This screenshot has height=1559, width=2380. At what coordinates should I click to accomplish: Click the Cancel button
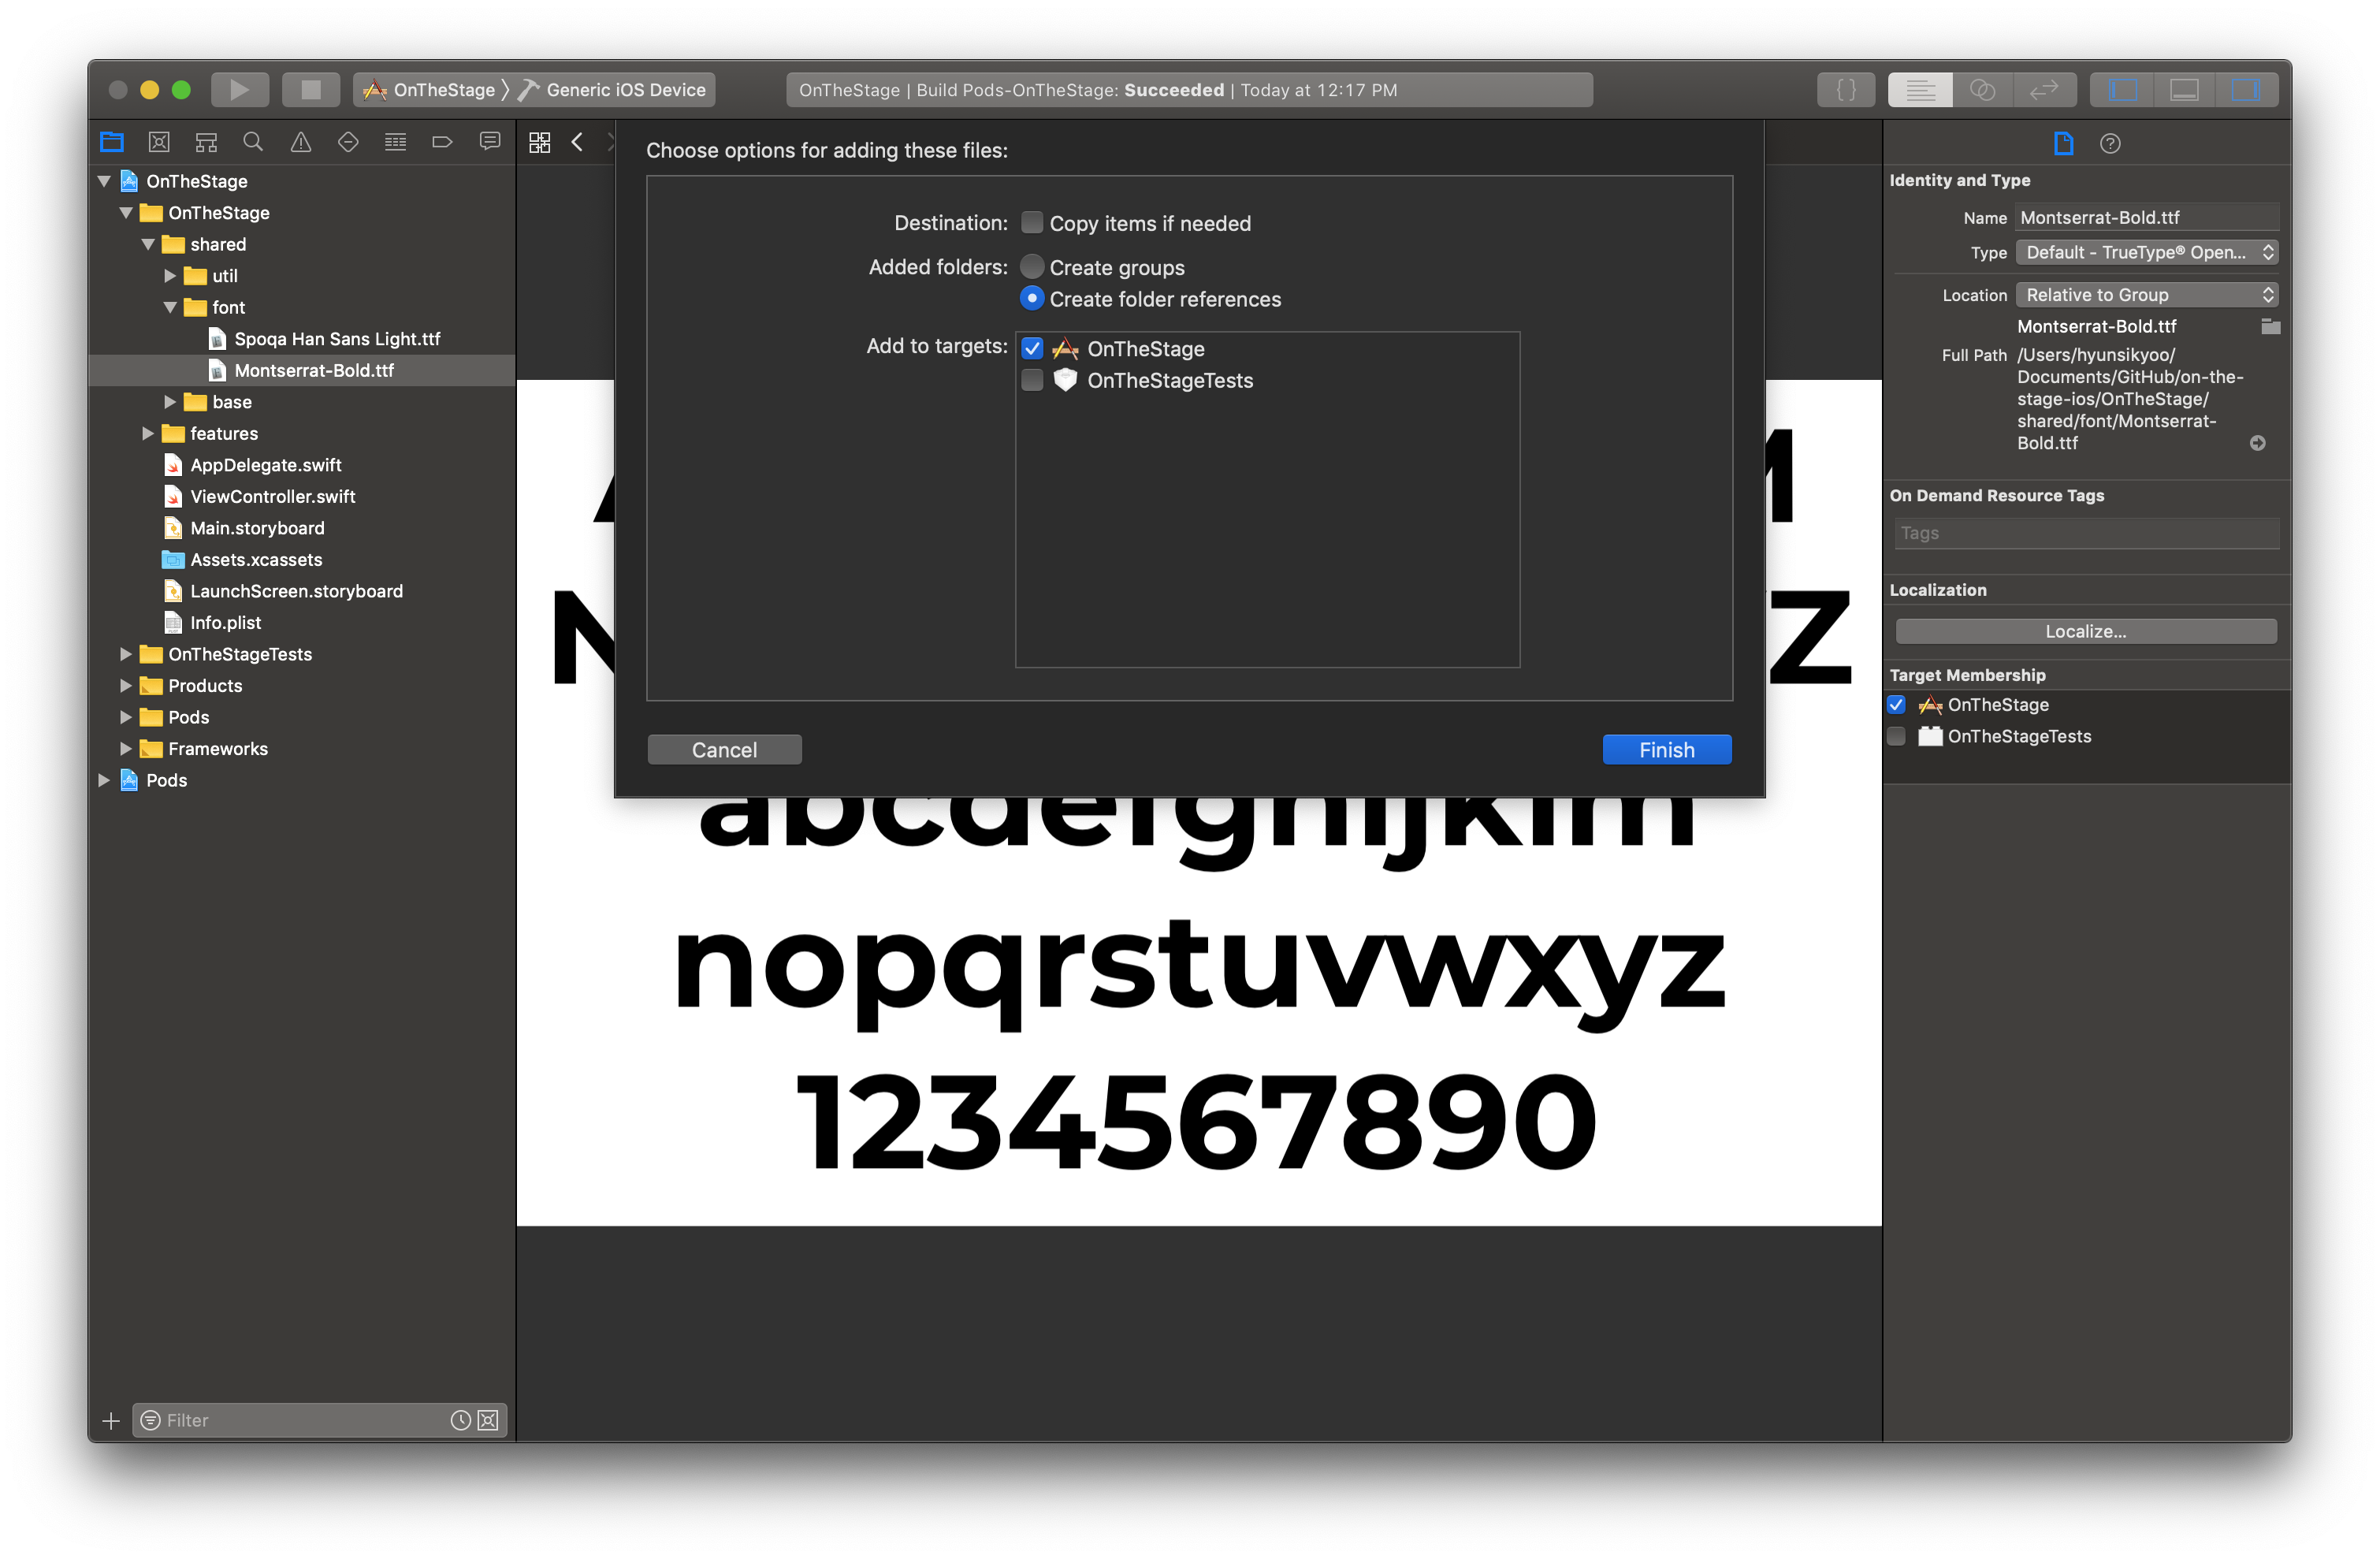pos(724,750)
